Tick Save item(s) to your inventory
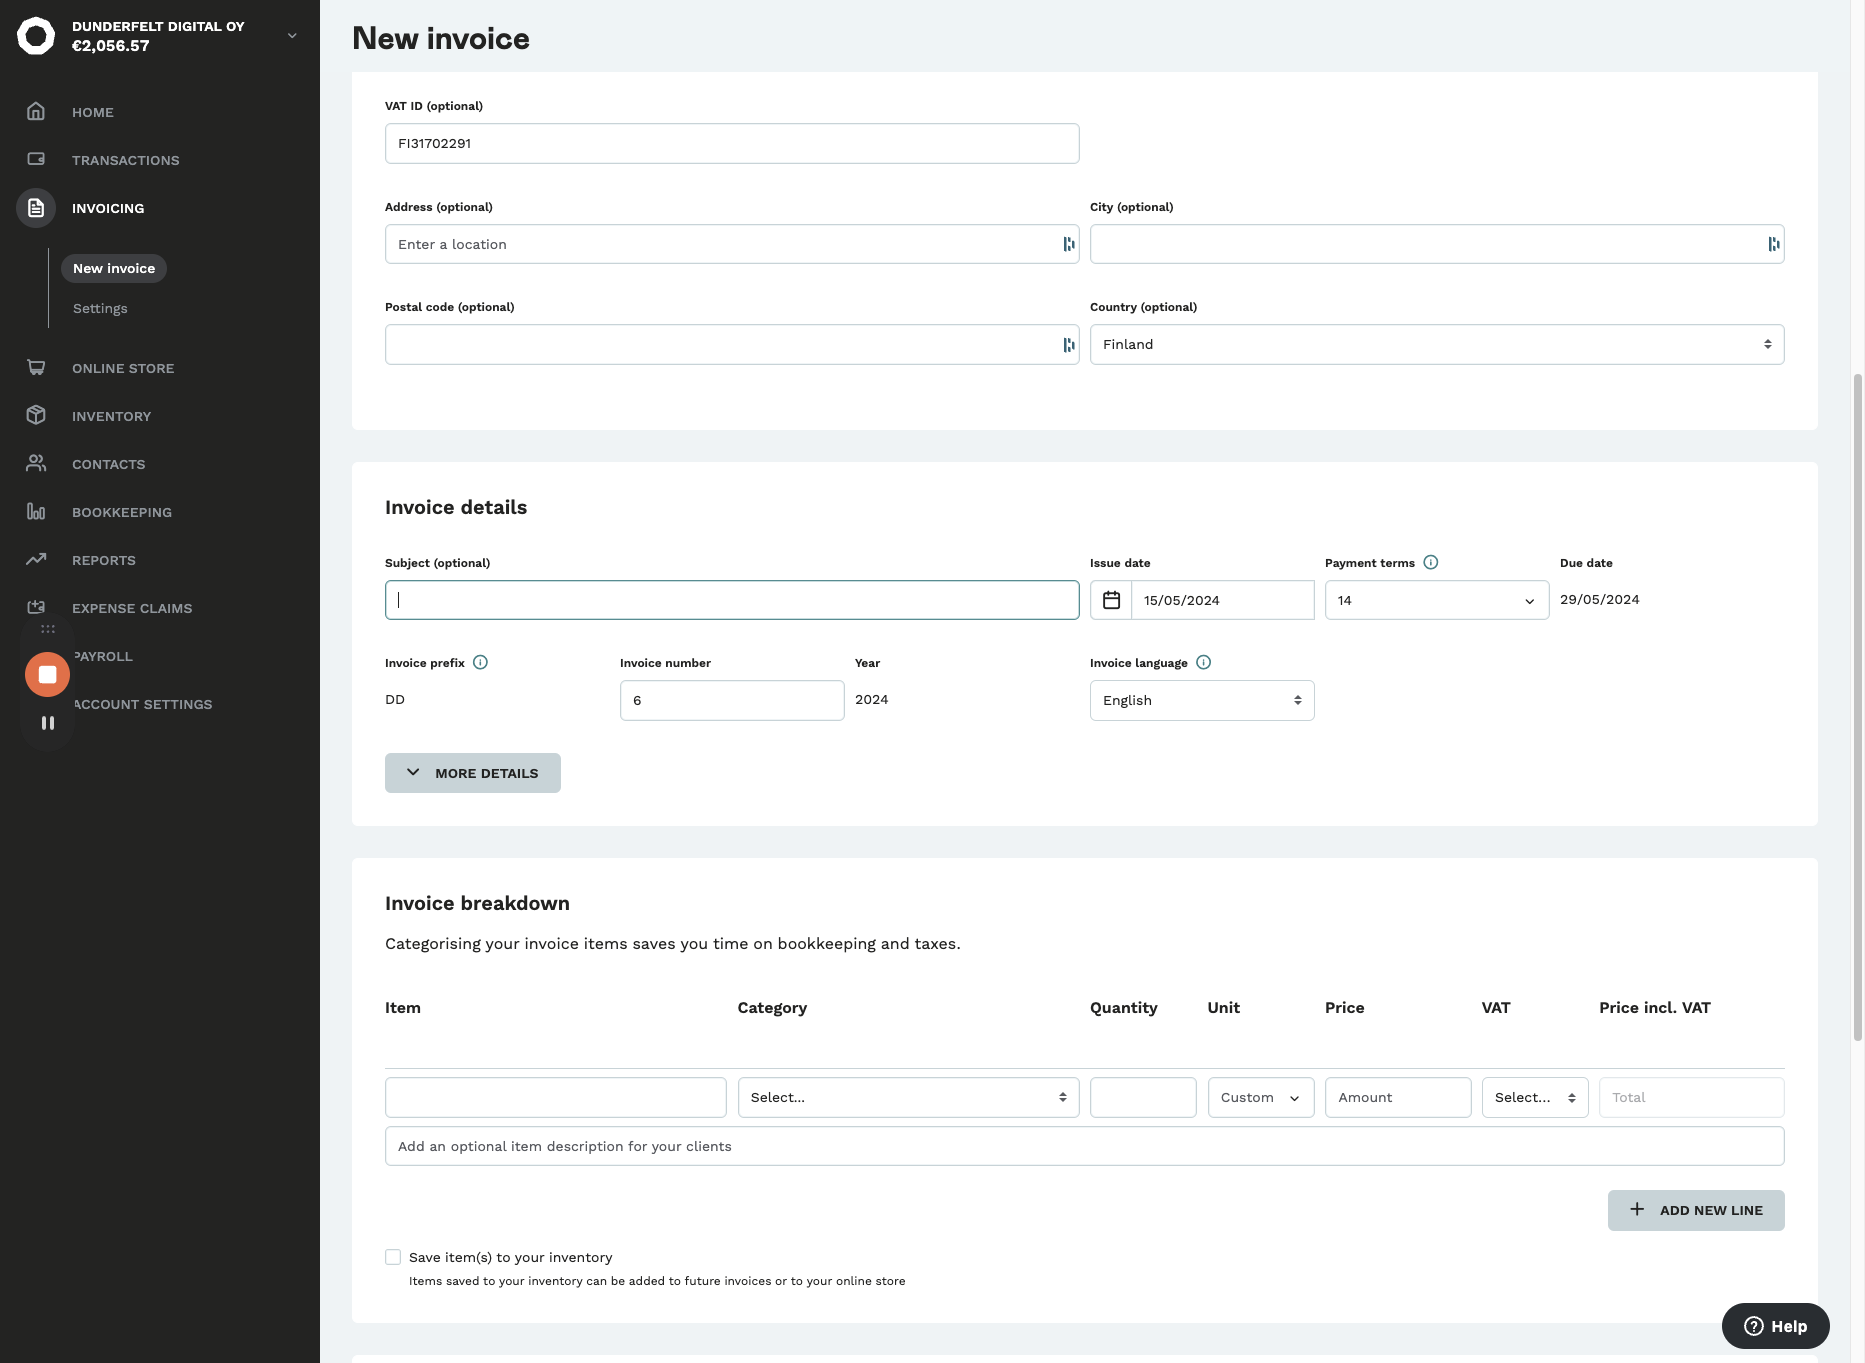 pos(393,1257)
